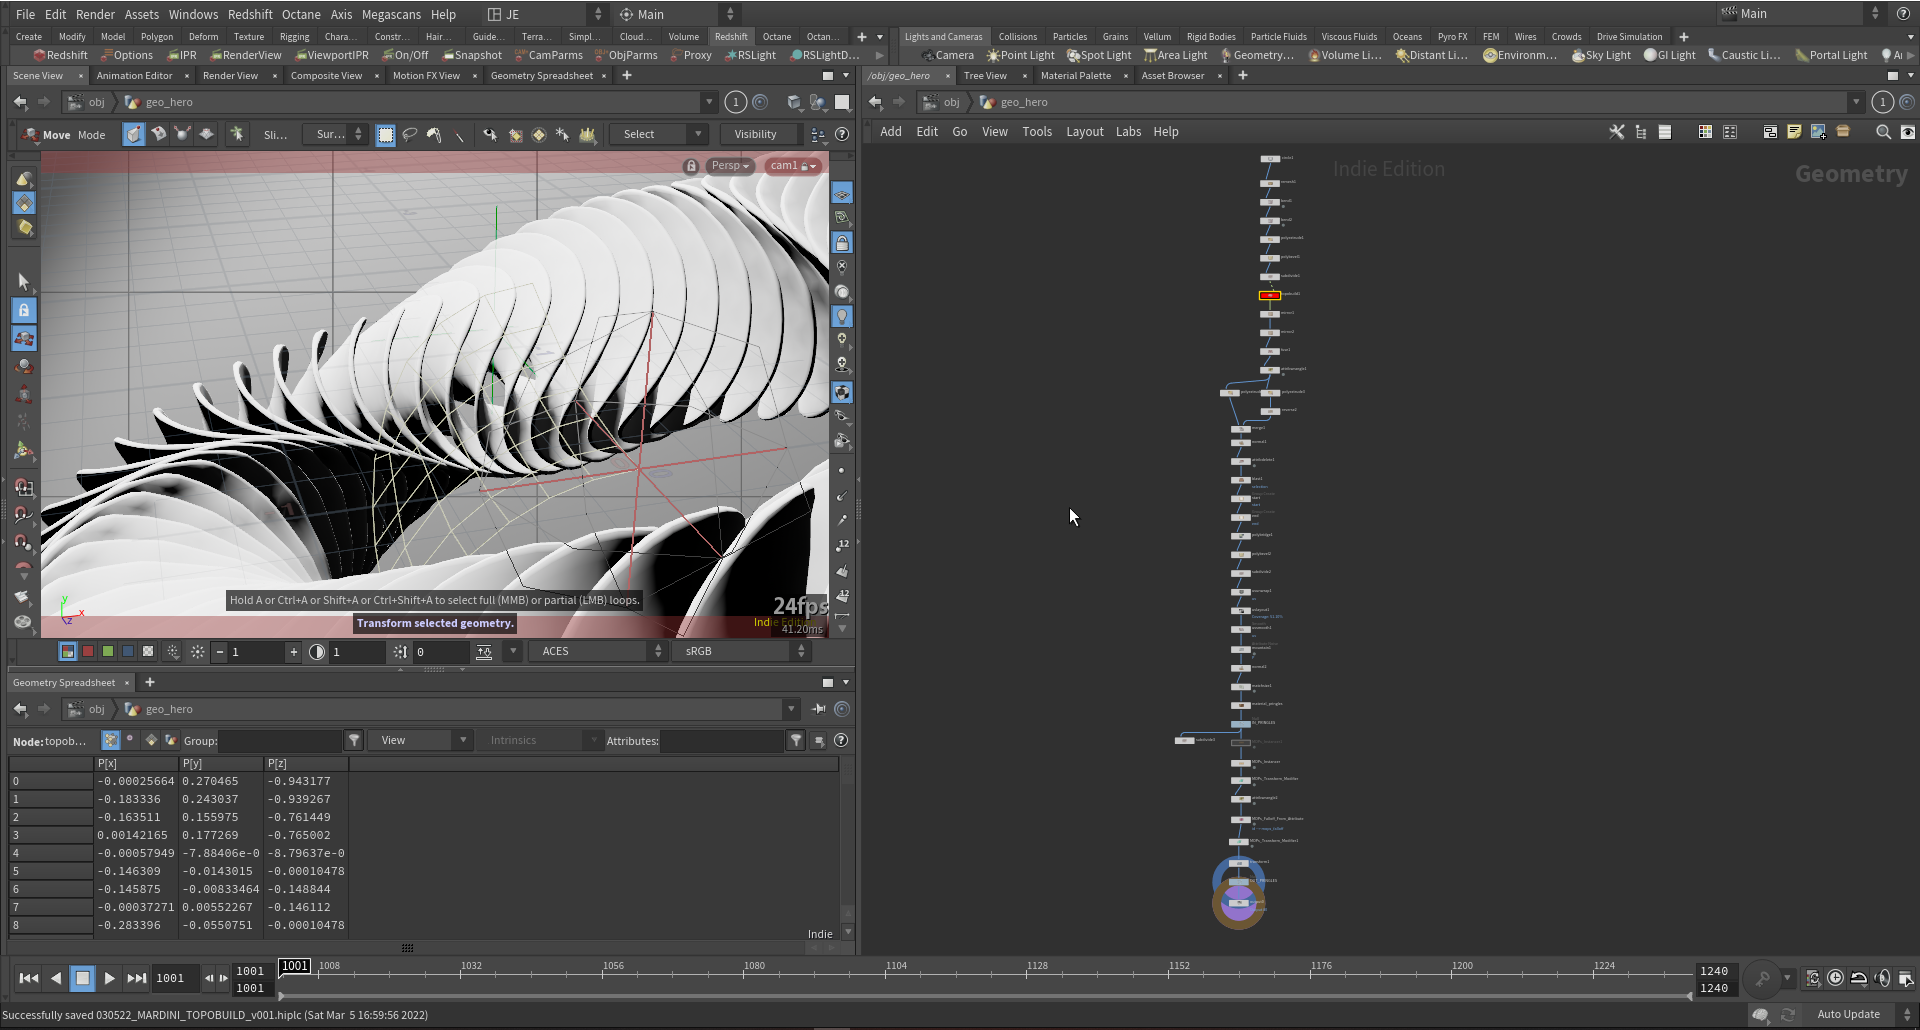Click the Geometry Spreadsheet group filter funnel
Viewport: 1920px width, 1030px height.
pyautogui.click(x=354, y=741)
